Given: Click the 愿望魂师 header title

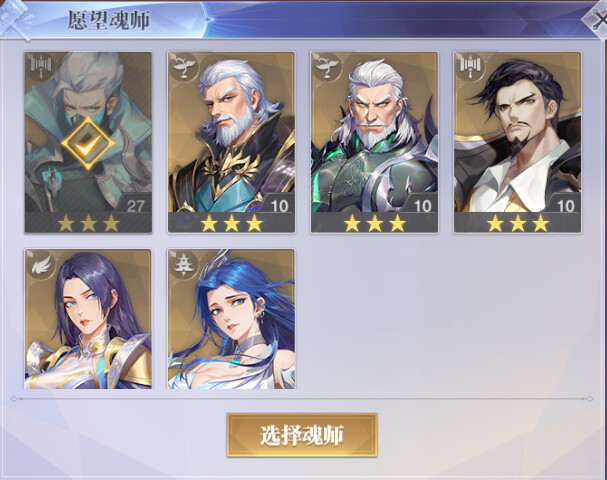Looking at the screenshot, I should pos(109,20).
